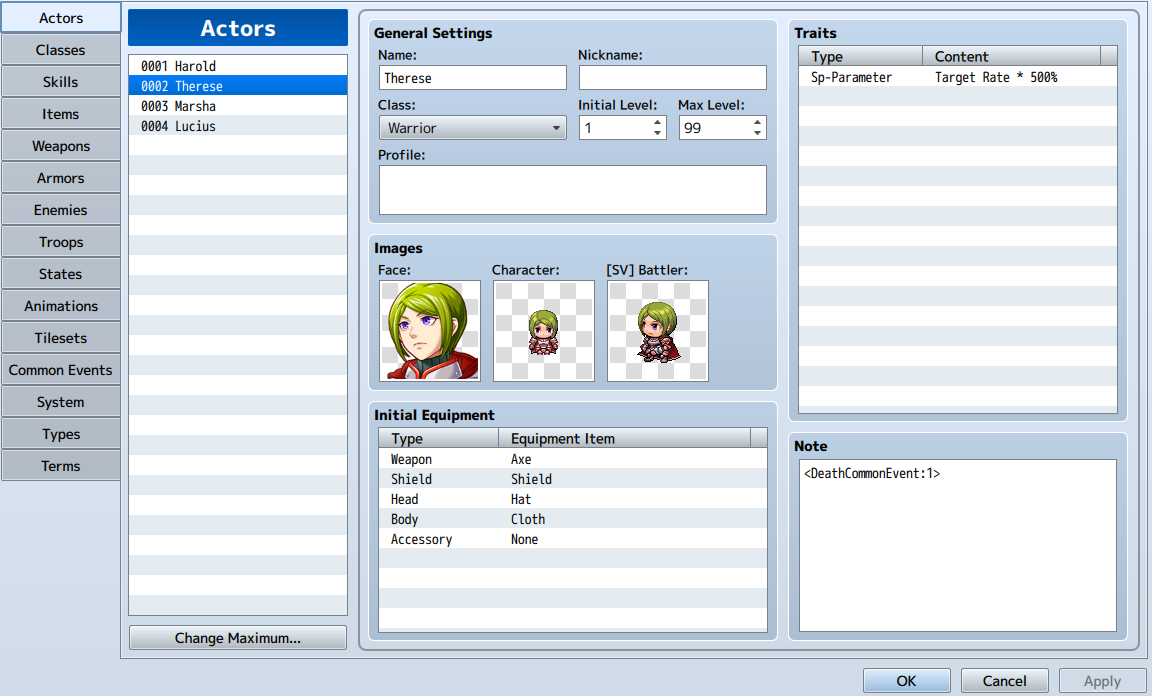Select the Shield equipment row
Screen dimensions: 1152x696
tap(572, 478)
